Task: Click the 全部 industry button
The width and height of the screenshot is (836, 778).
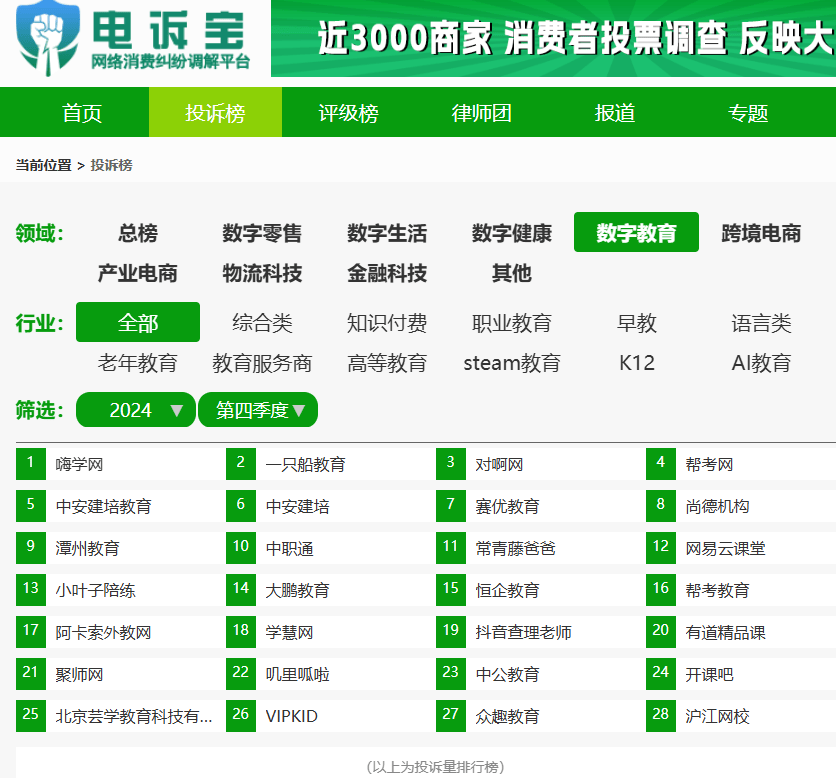Action: (138, 322)
